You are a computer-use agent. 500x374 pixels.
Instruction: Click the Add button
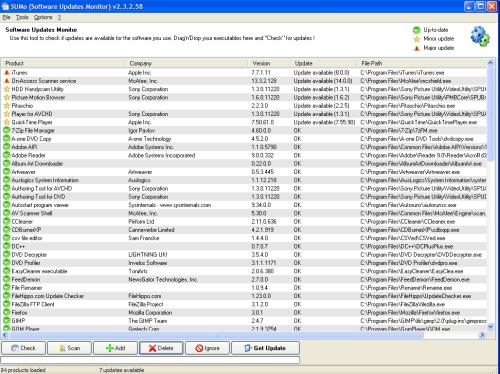coord(115,348)
